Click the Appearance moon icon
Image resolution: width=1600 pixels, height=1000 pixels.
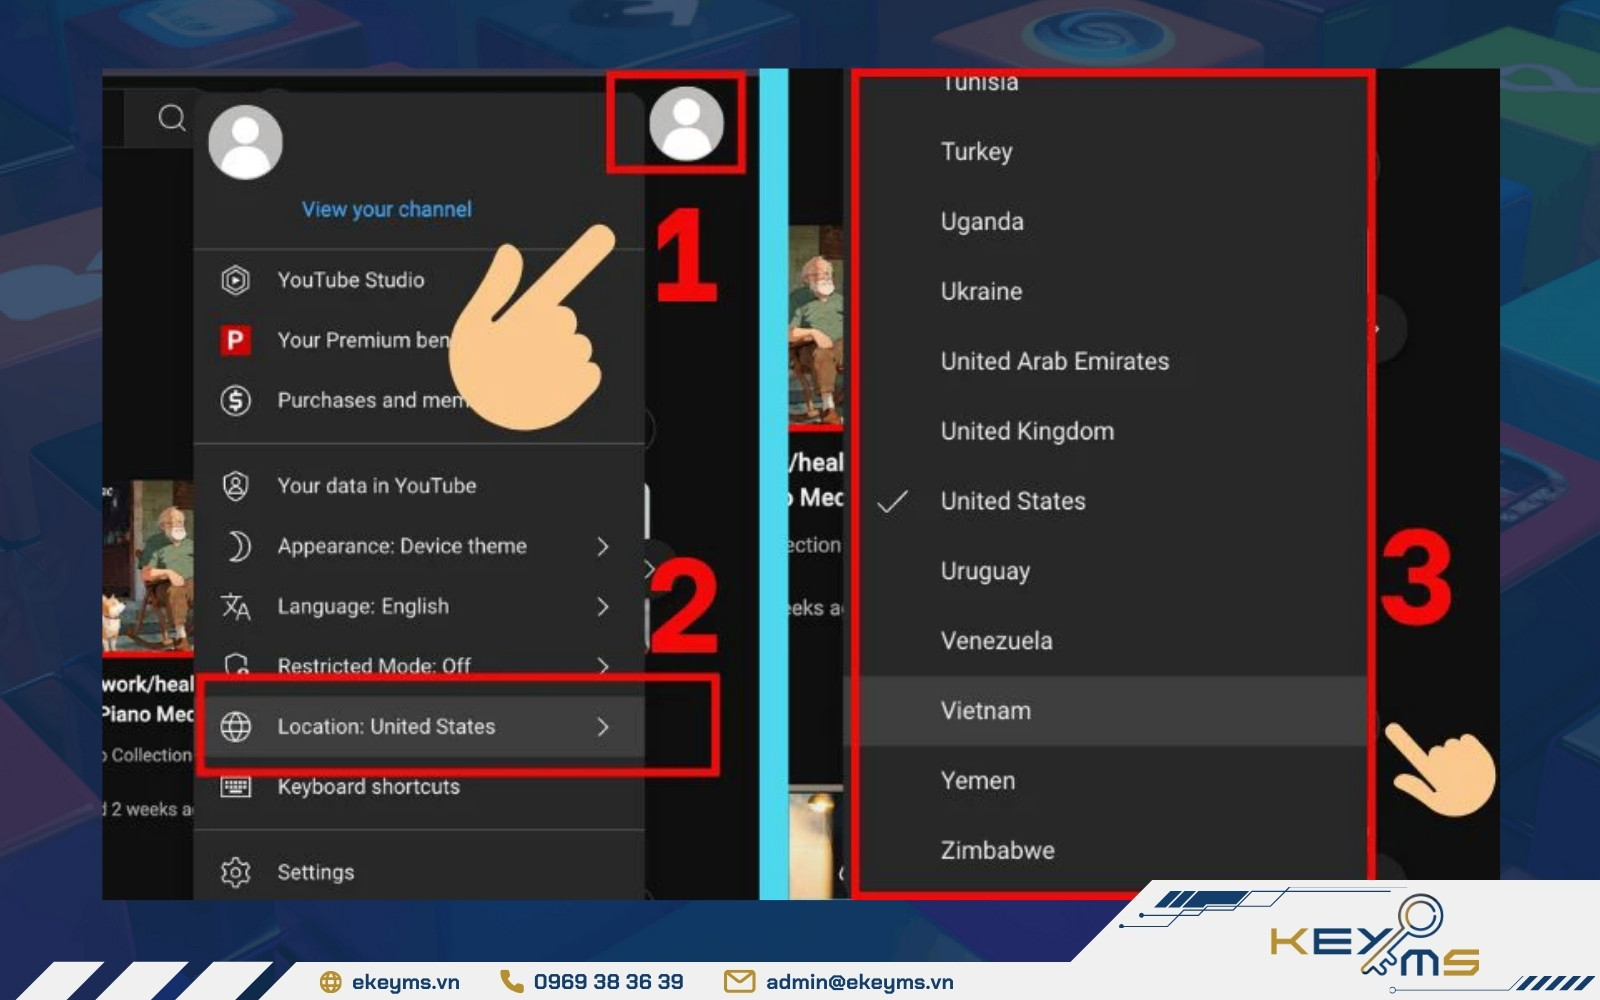(x=237, y=546)
